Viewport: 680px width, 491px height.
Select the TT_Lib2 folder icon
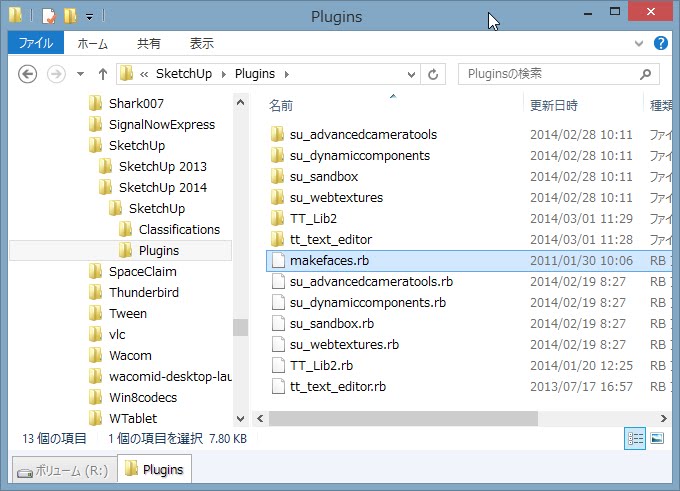(278, 218)
